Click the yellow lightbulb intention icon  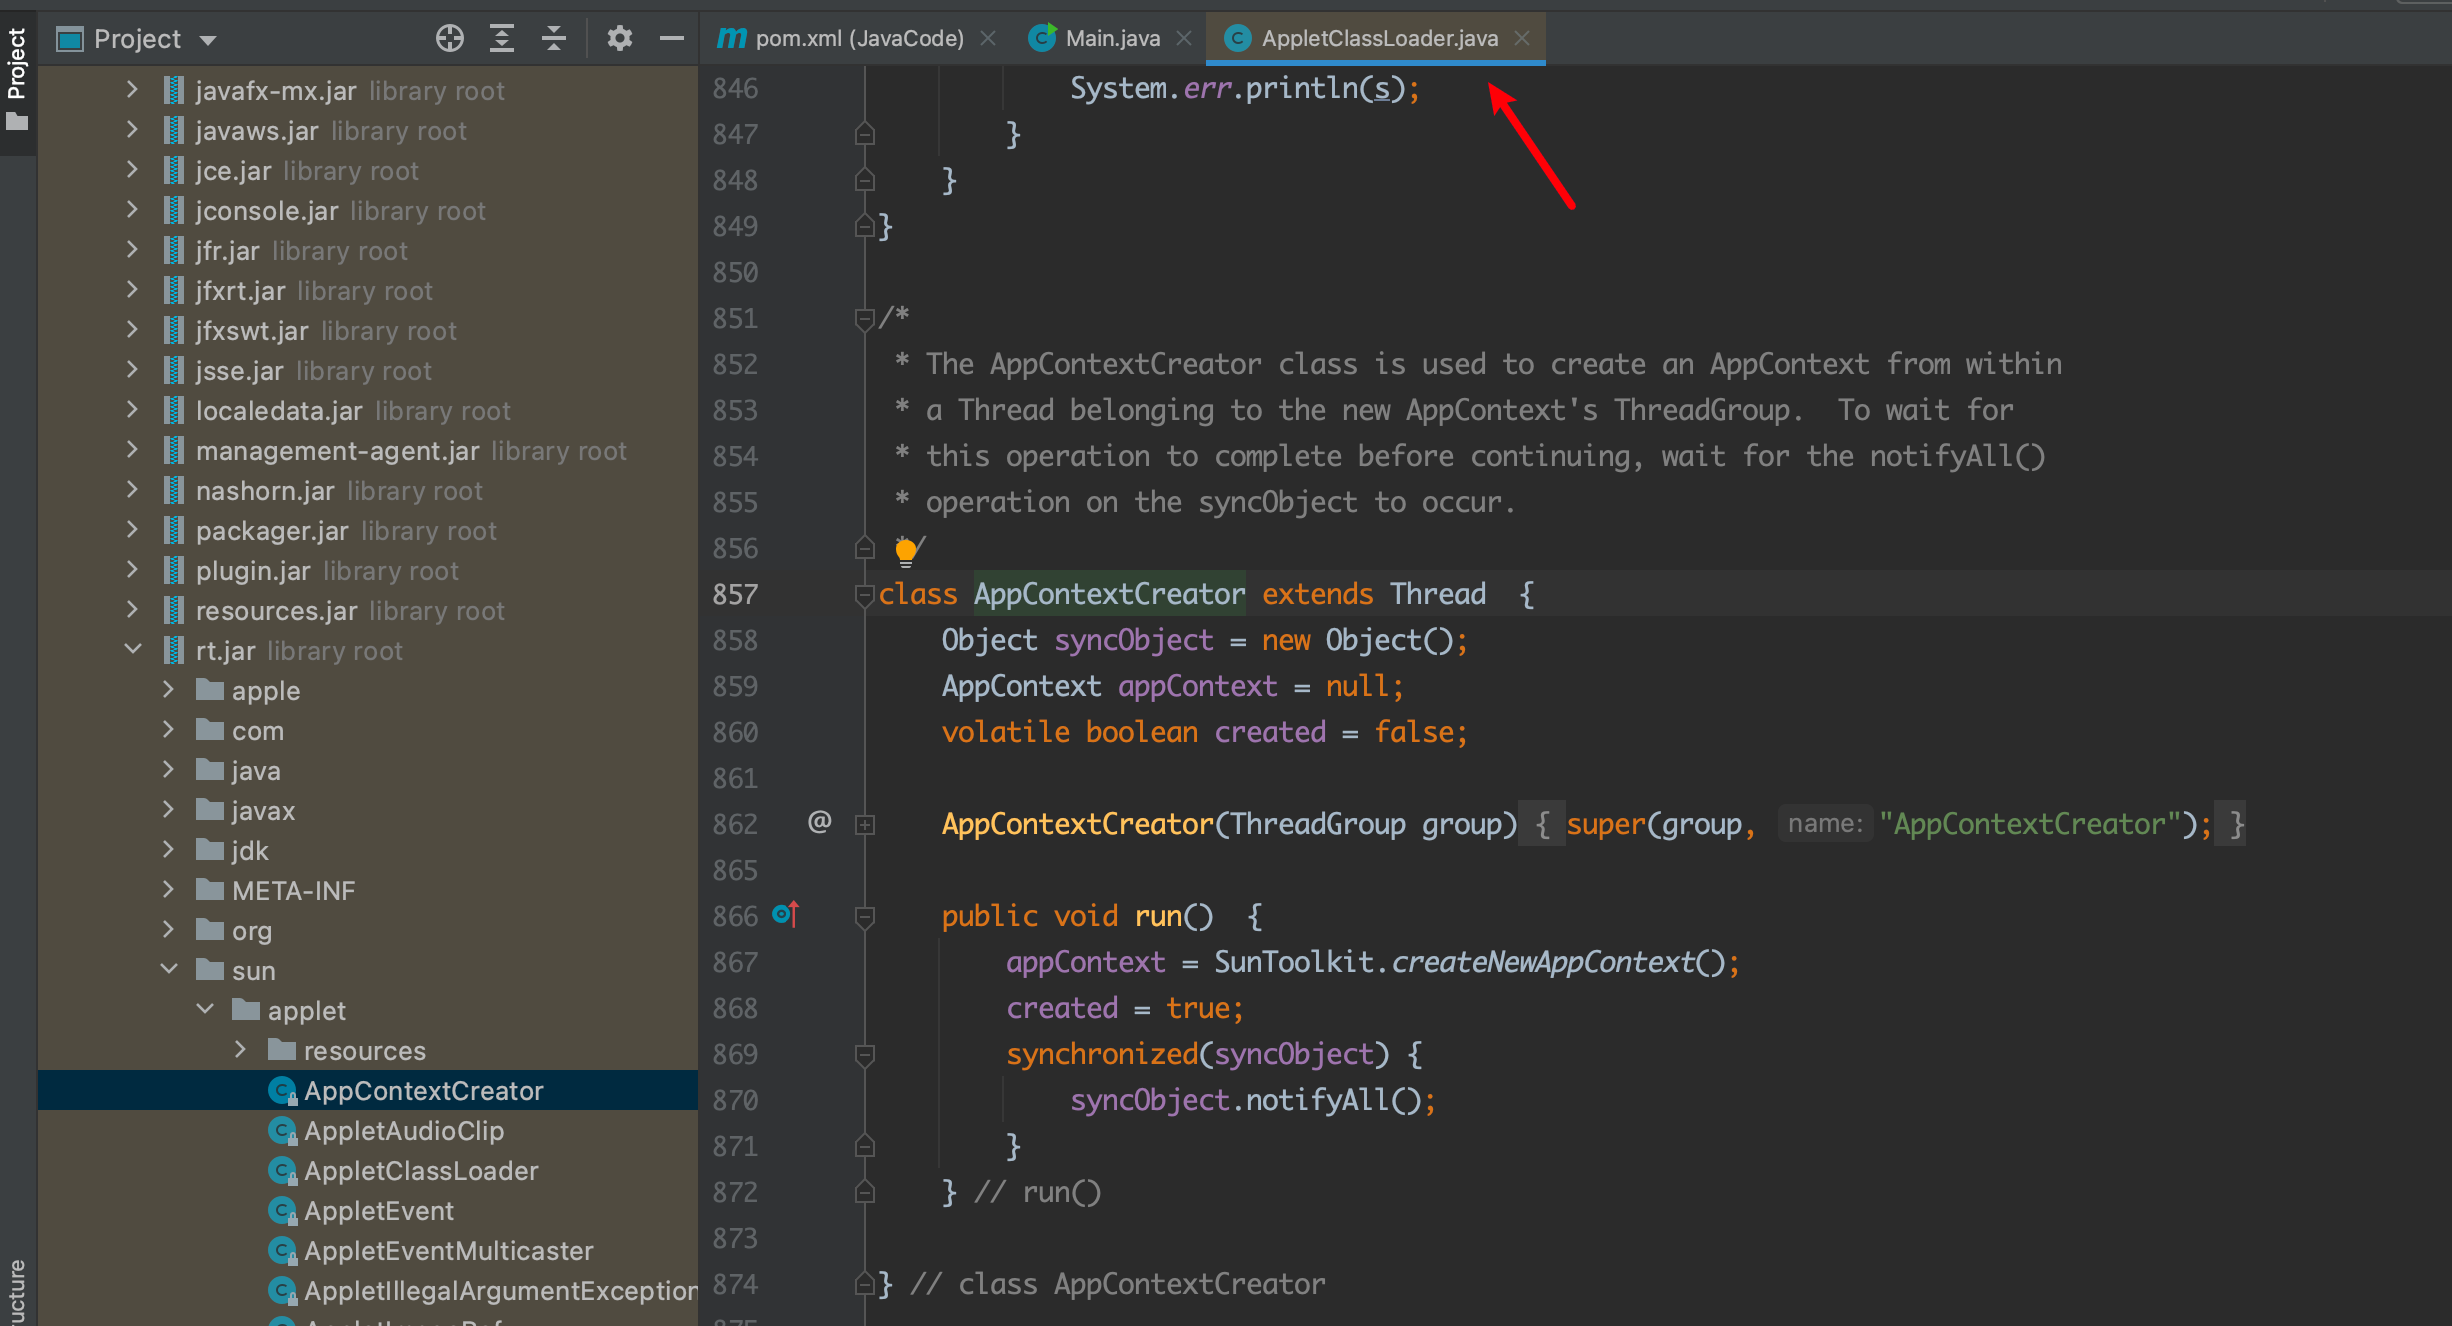(906, 549)
